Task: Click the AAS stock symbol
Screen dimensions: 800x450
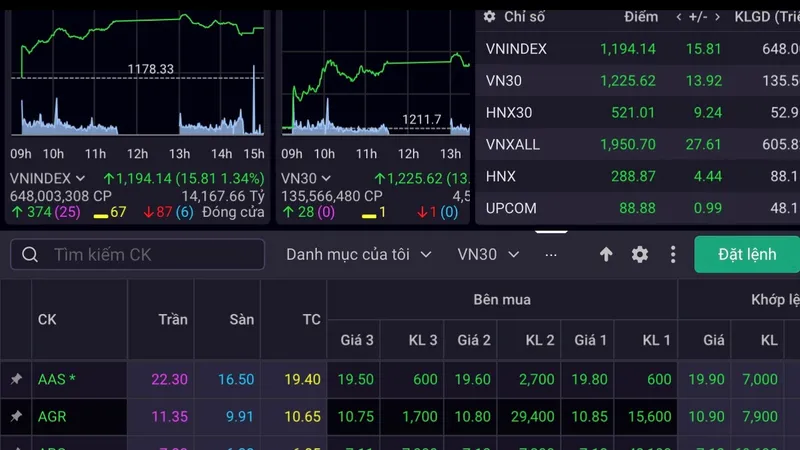Action: [56, 379]
